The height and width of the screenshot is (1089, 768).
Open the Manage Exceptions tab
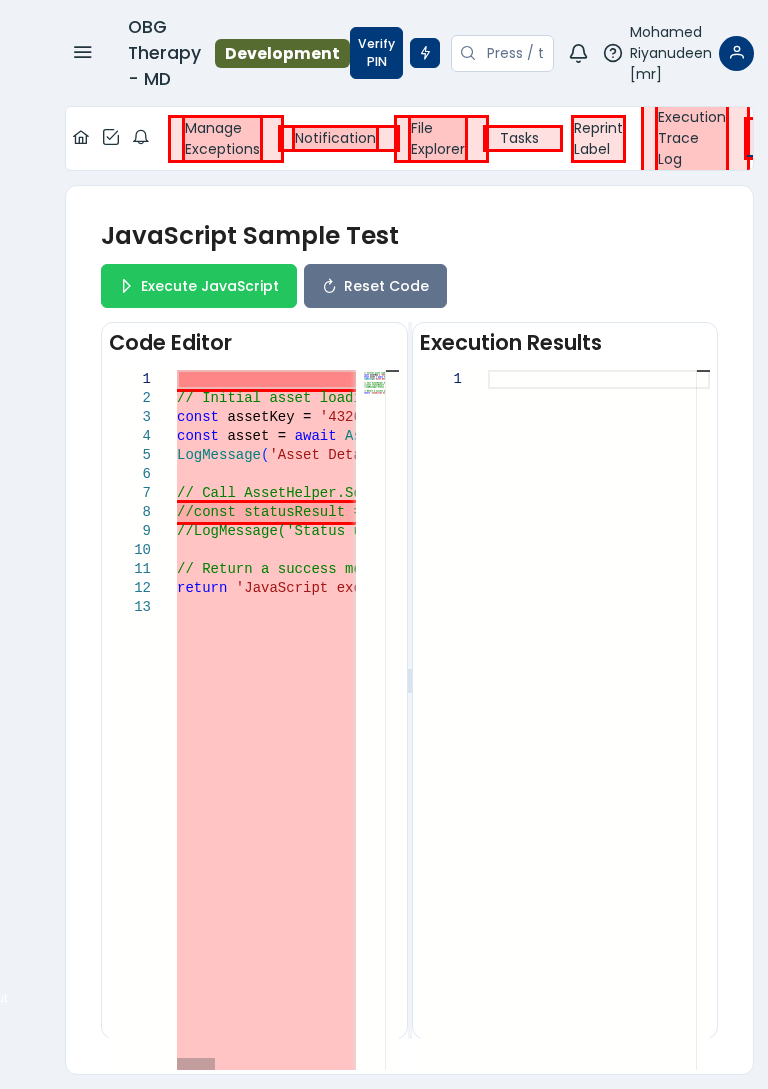click(x=222, y=139)
